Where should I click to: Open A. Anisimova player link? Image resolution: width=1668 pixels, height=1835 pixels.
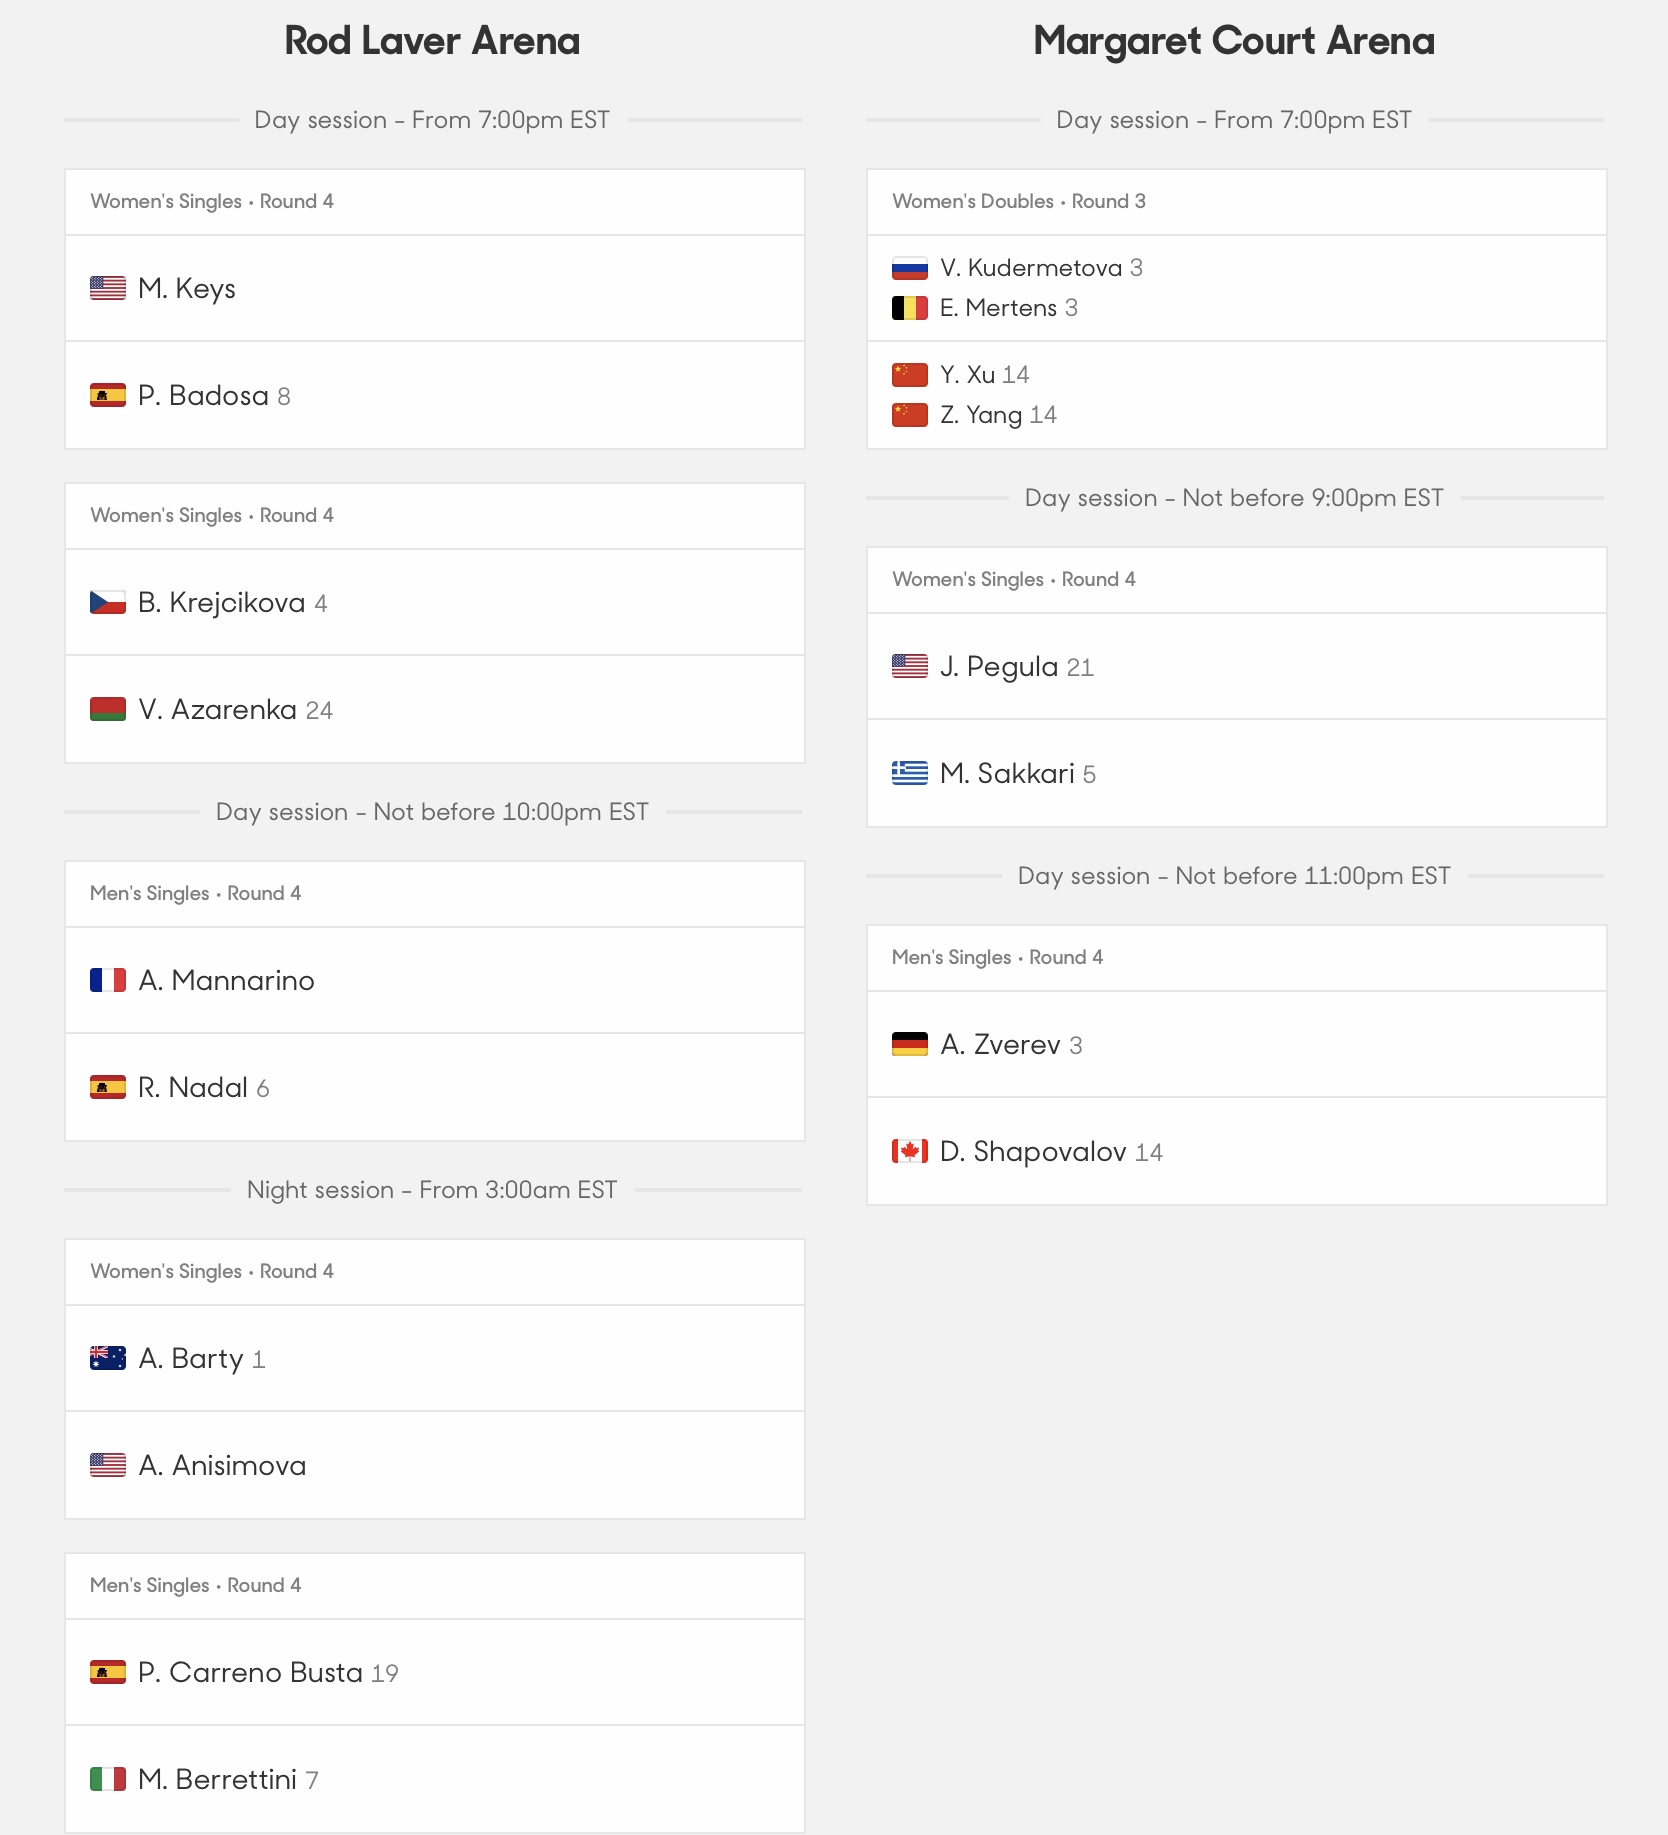click(x=222, y=1465)
